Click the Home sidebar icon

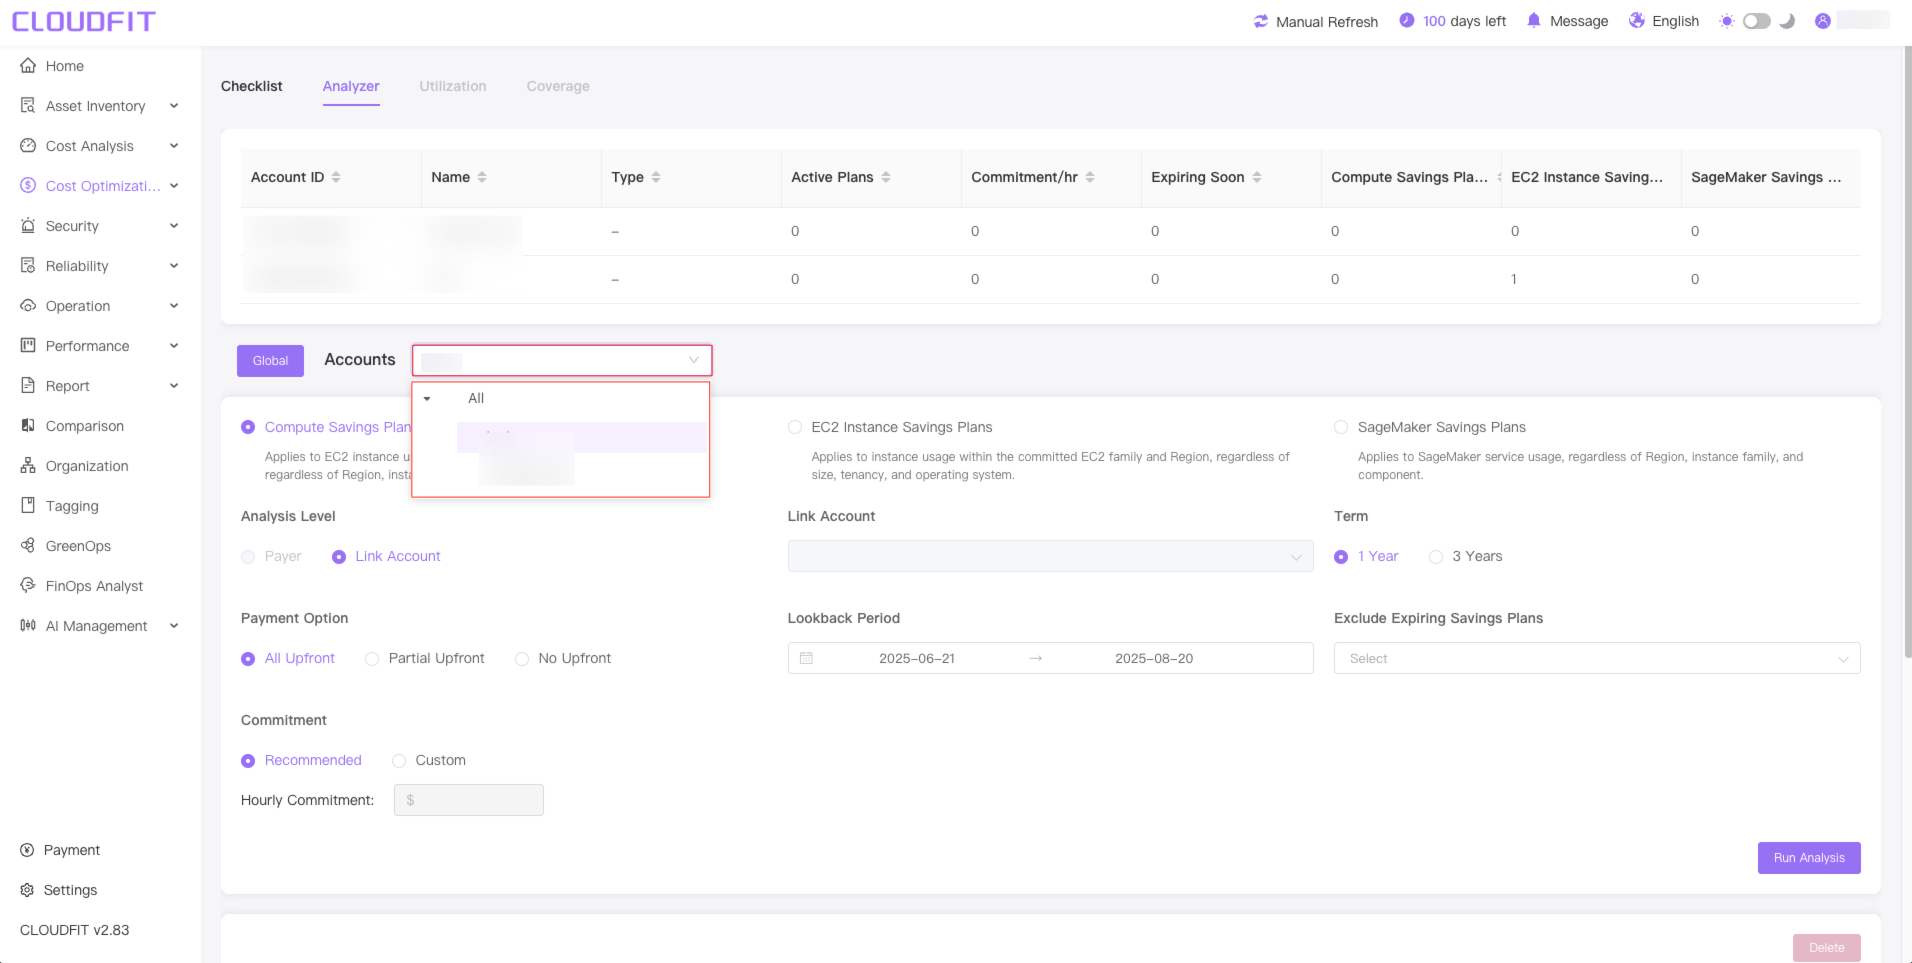click(x=28, y=66)
